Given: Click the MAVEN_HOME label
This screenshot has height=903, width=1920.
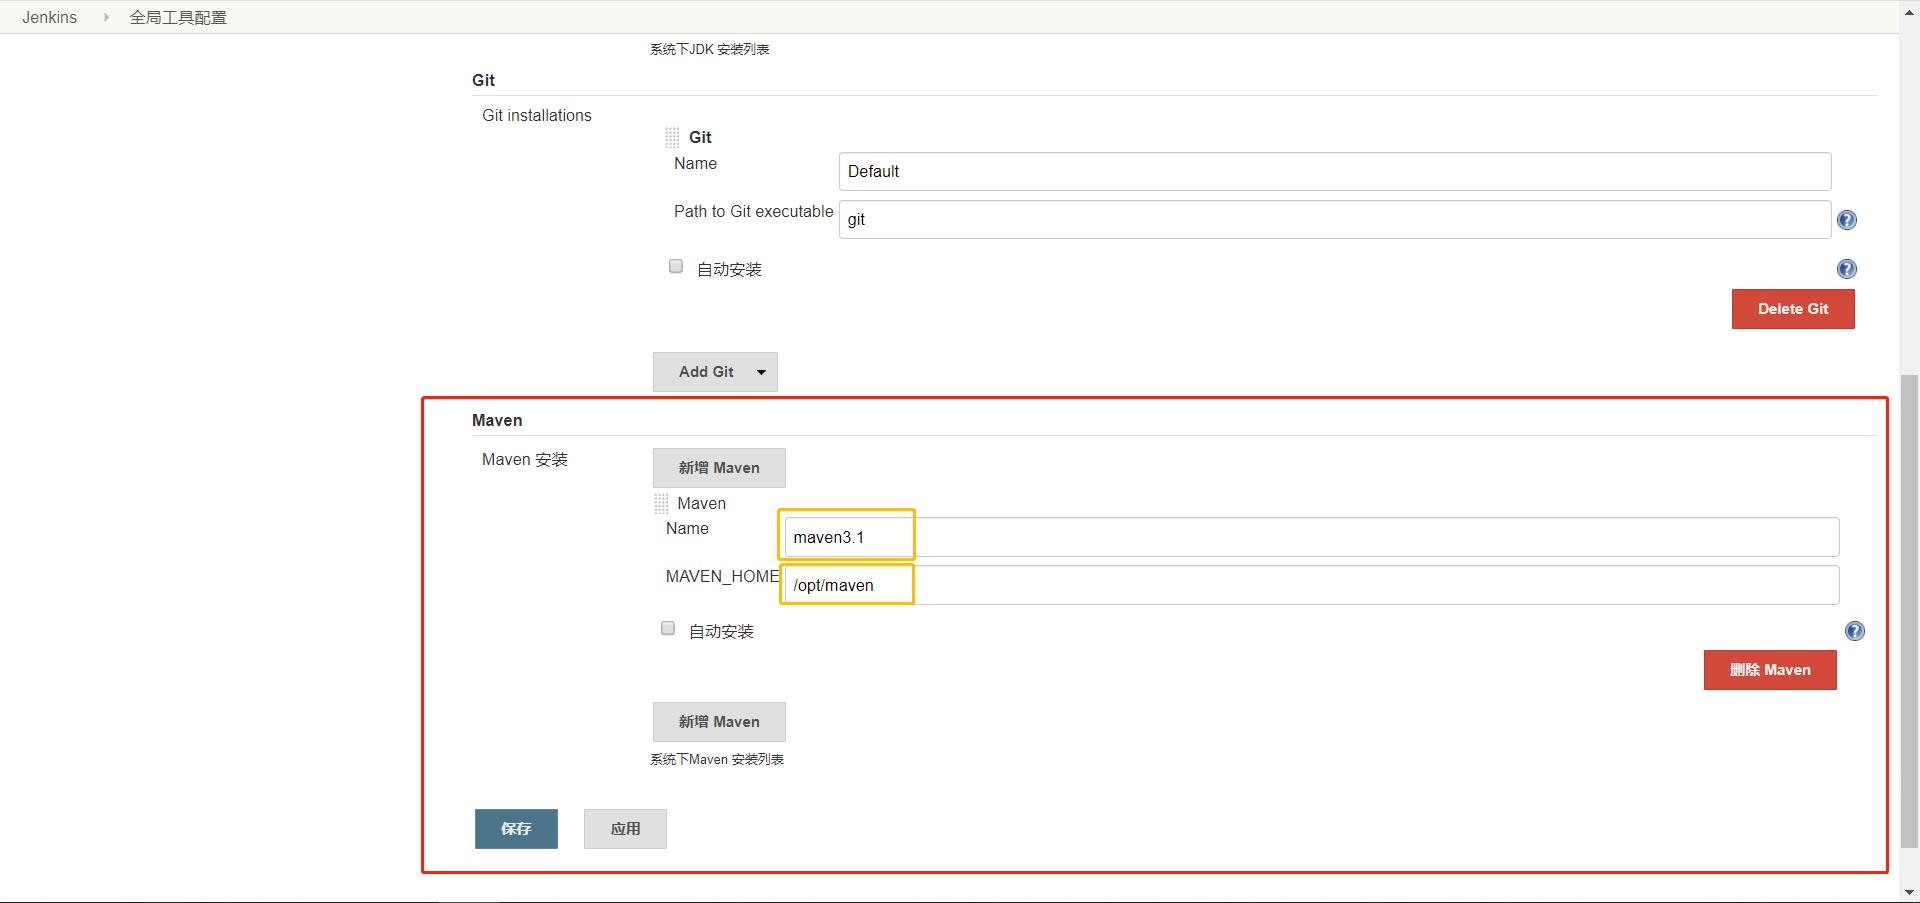Looking at the screenshot, I should click(722, 576).
